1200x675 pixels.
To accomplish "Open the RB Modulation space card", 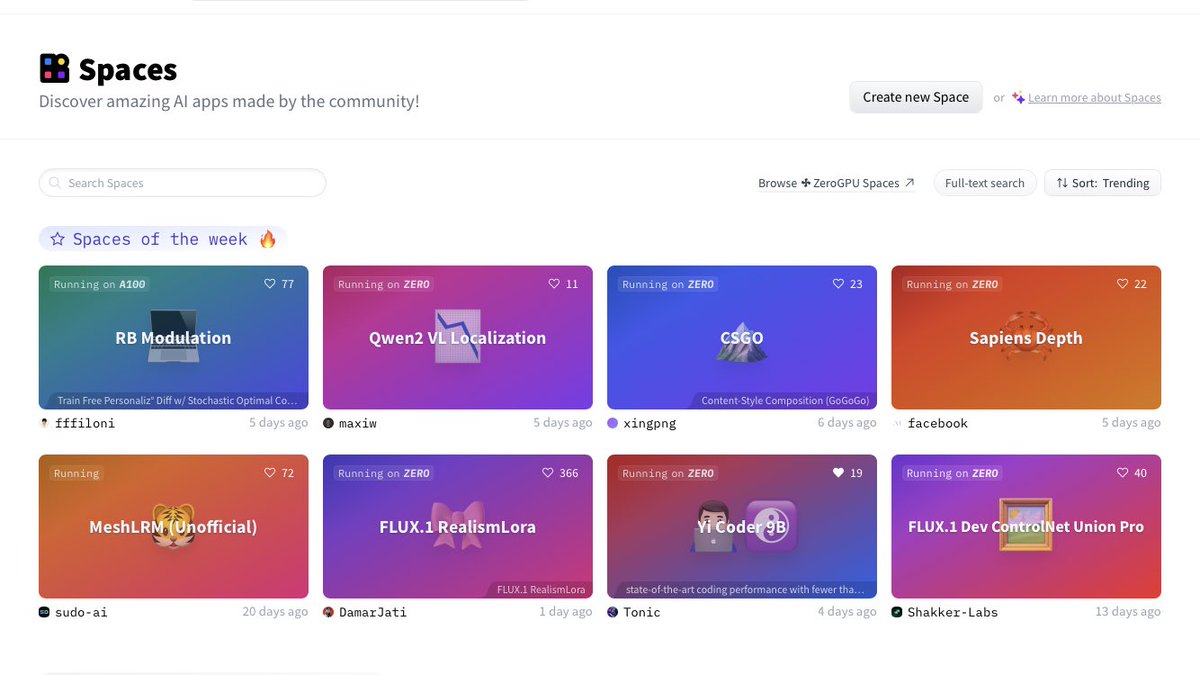I will click(174, 337).
